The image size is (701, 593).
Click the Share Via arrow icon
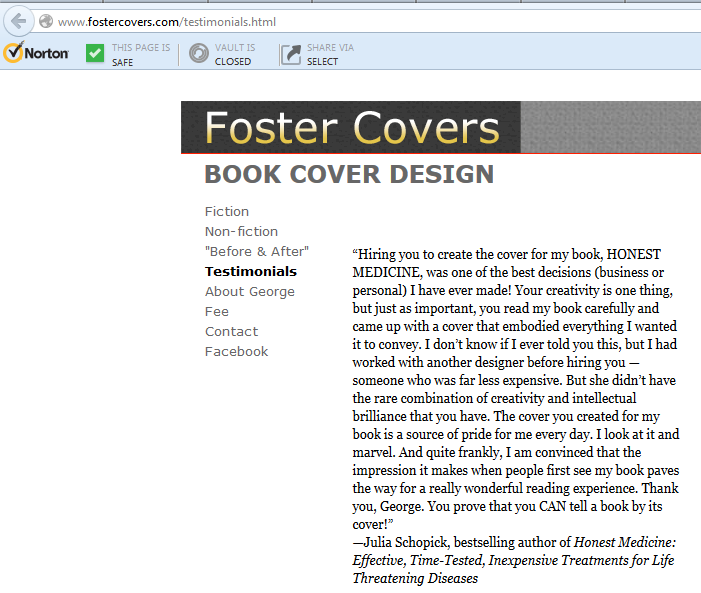pyautogui.click(x=290, y=54)
